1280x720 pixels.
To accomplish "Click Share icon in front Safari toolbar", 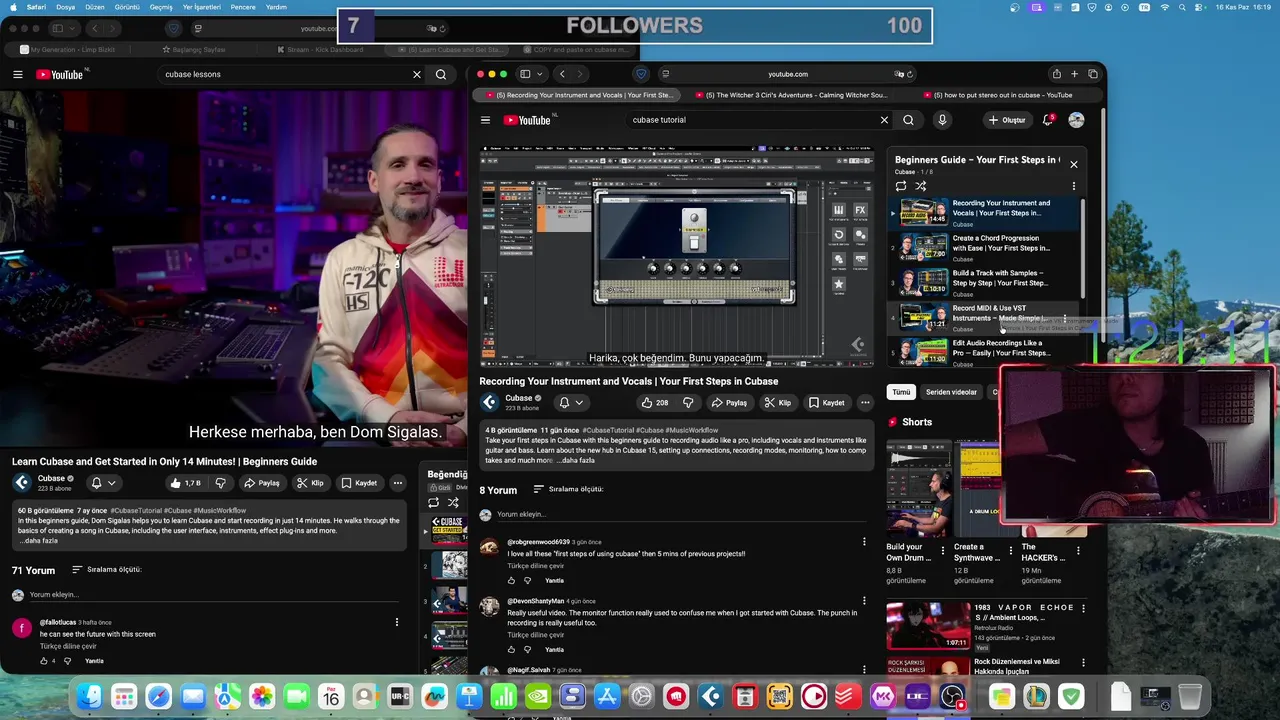I will [x=1056, y=74].
